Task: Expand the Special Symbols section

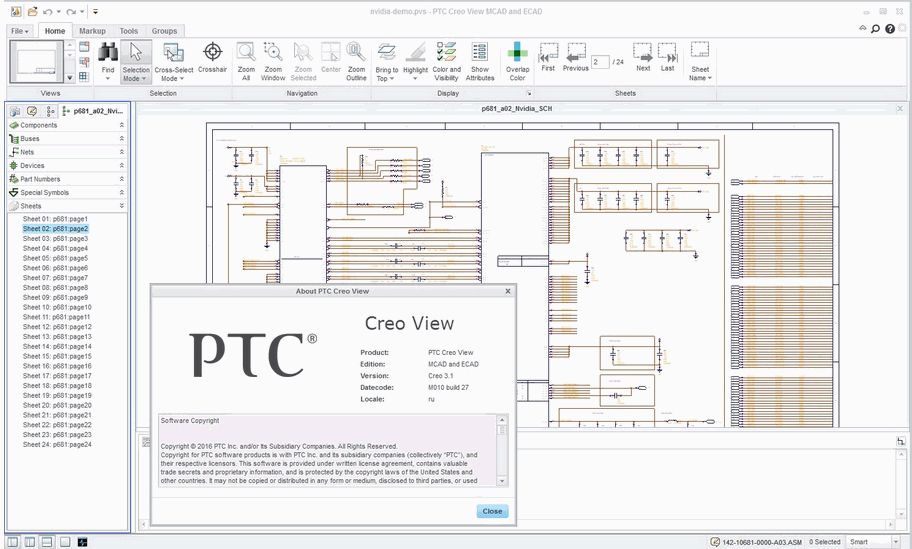Action: tap(122, 192)
